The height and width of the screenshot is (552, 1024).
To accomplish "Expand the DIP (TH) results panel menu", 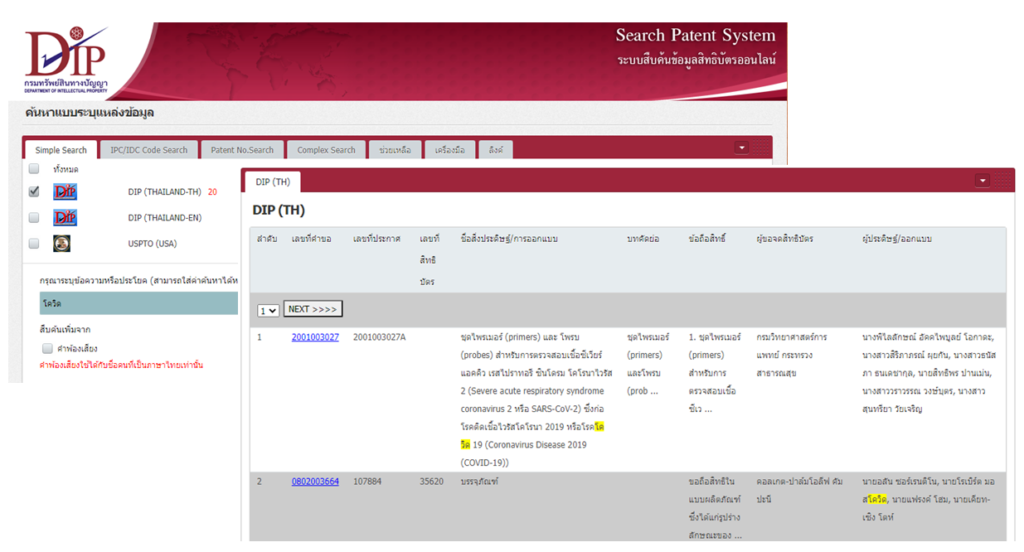I will coord(982,181).
